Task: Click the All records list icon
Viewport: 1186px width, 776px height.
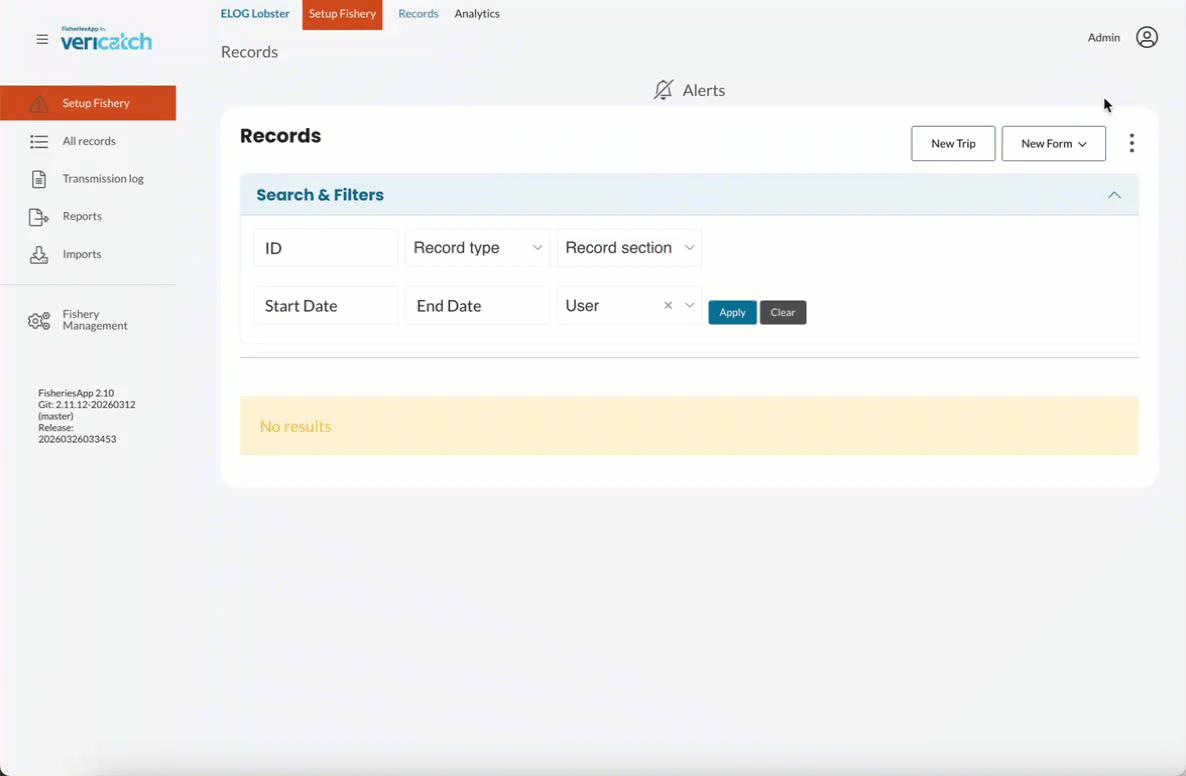Action: click(x=39, y=142)
